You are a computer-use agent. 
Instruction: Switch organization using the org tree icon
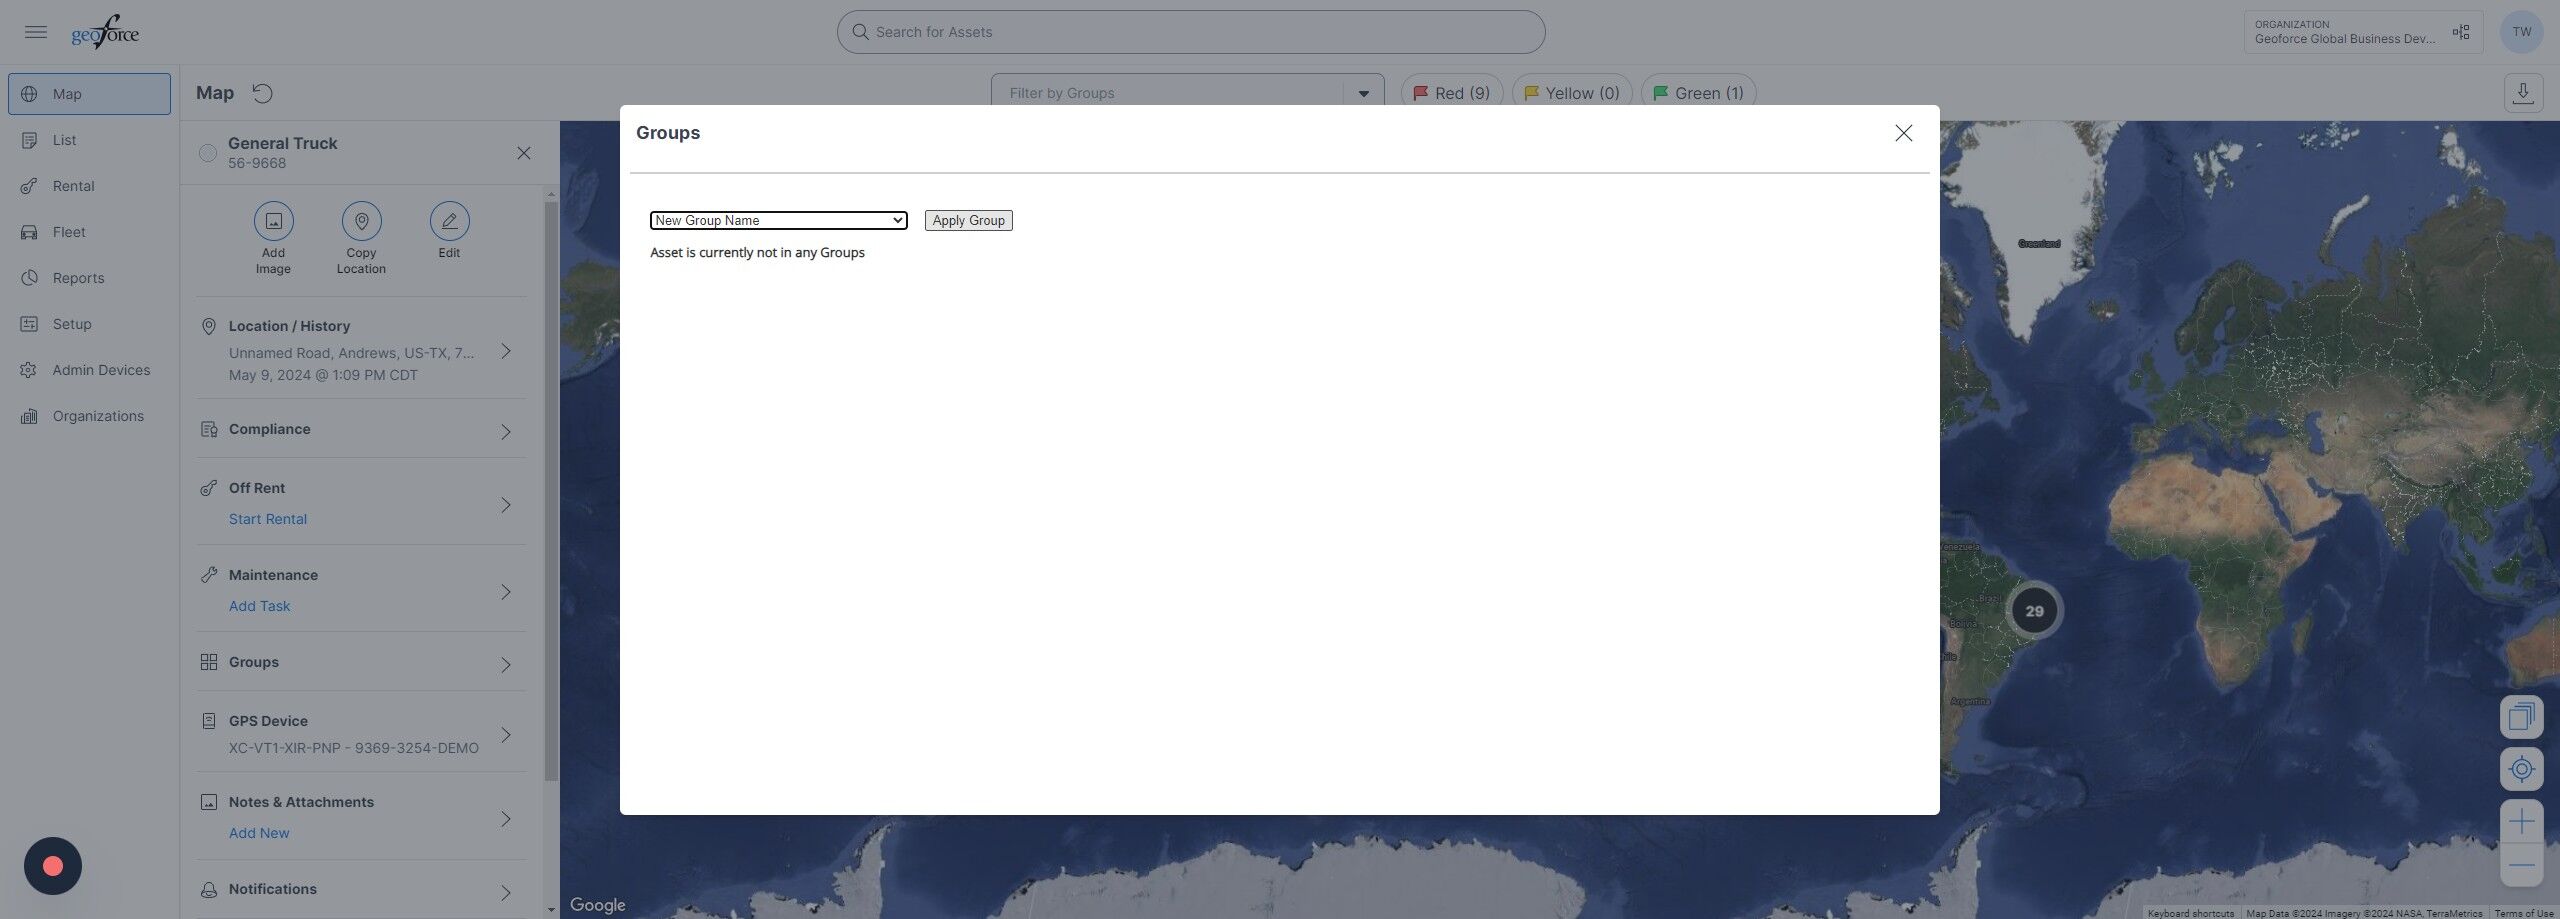coord(2461,32)
